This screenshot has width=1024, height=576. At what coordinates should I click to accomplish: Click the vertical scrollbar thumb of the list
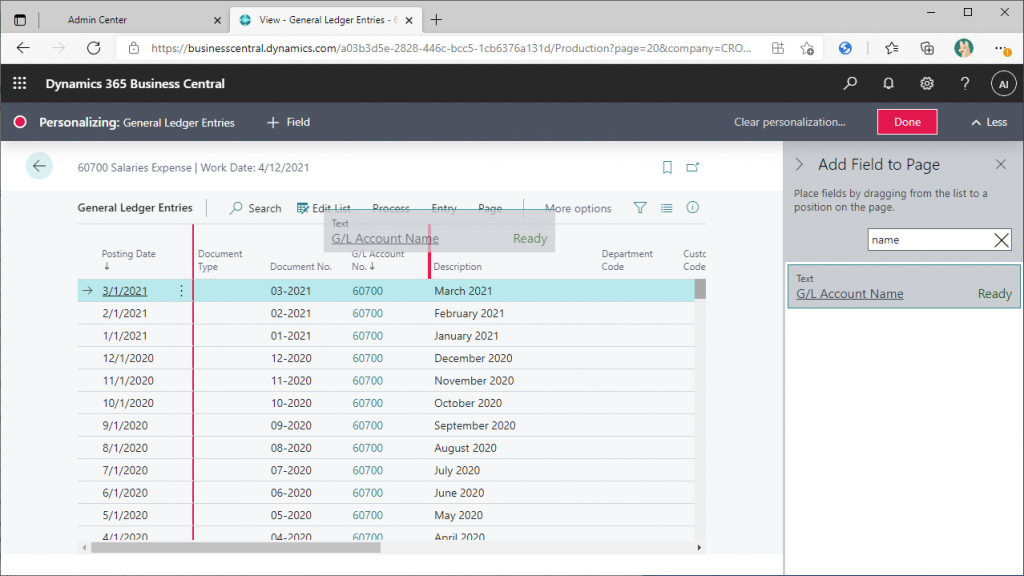click(700, 289)
